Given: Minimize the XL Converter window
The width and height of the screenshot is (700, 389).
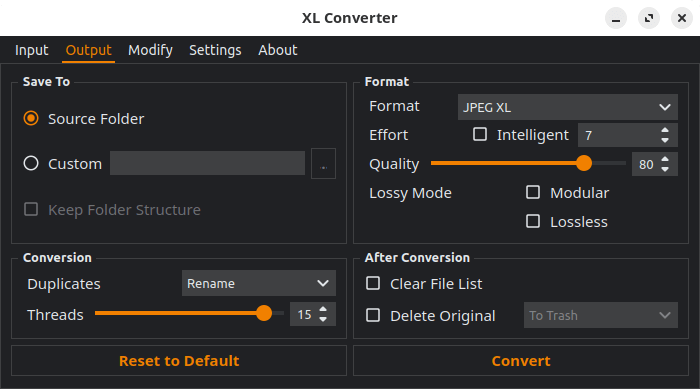Looking at the screenshot, I should tap(616, 18).
